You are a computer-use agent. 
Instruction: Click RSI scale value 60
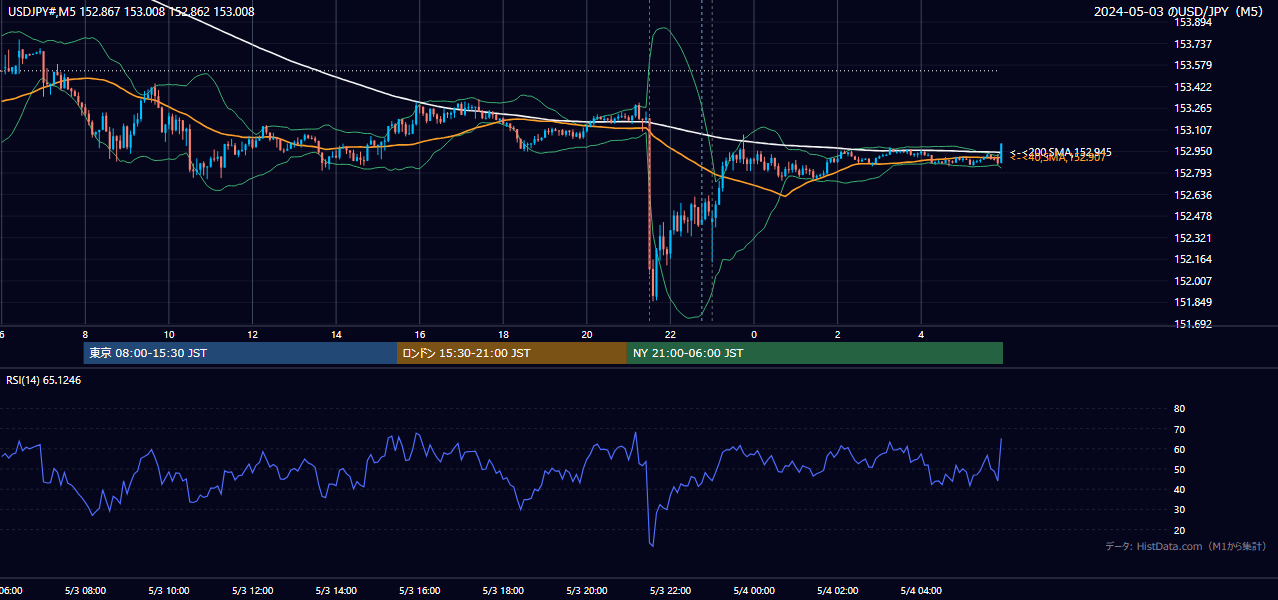[x=1179, y=449]
